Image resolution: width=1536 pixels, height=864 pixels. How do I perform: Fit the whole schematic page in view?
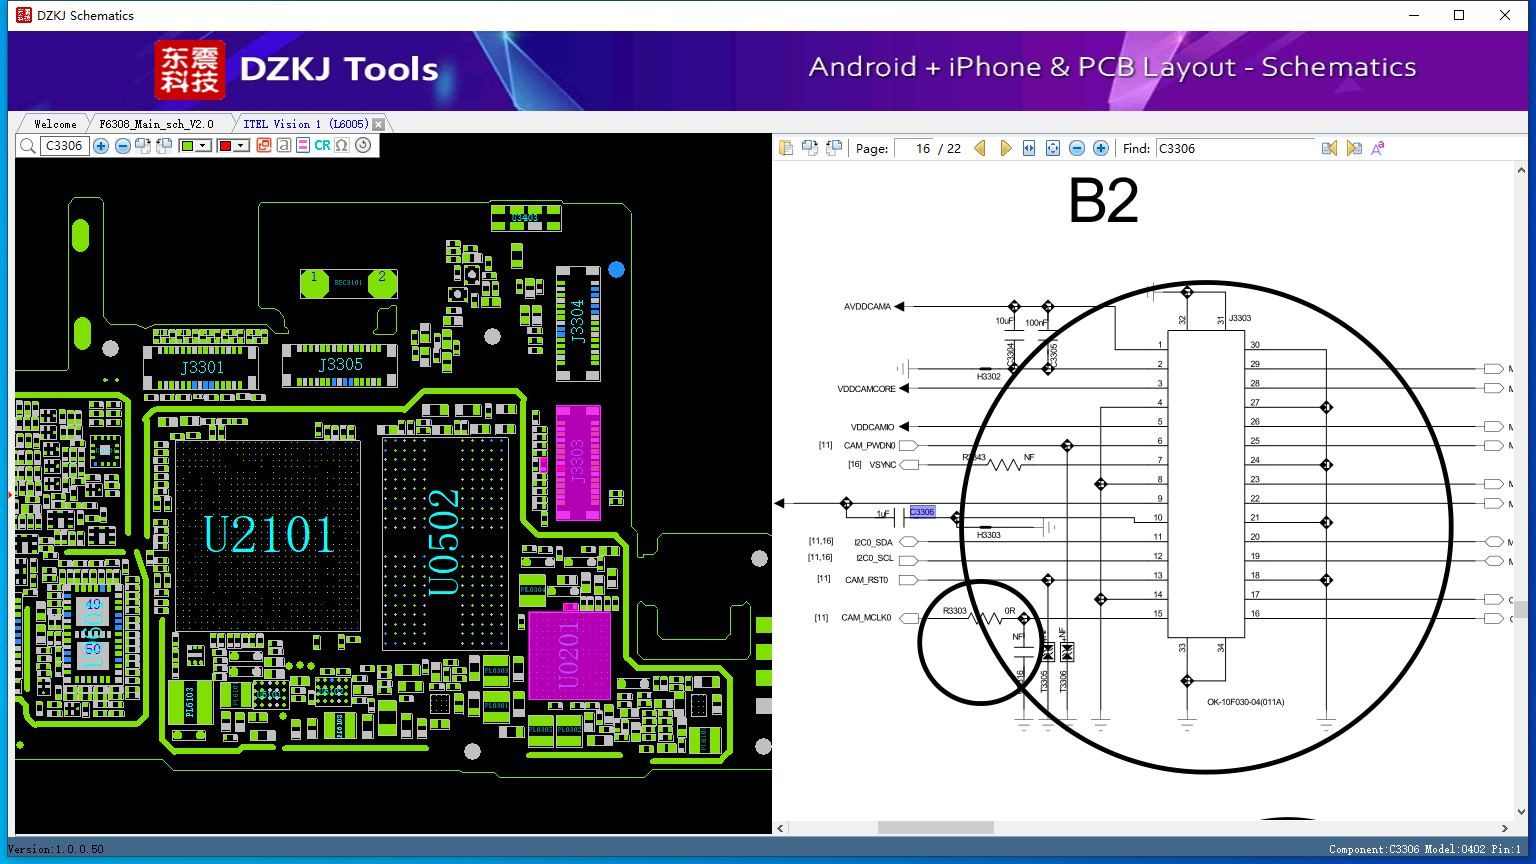pos(1053,148)
